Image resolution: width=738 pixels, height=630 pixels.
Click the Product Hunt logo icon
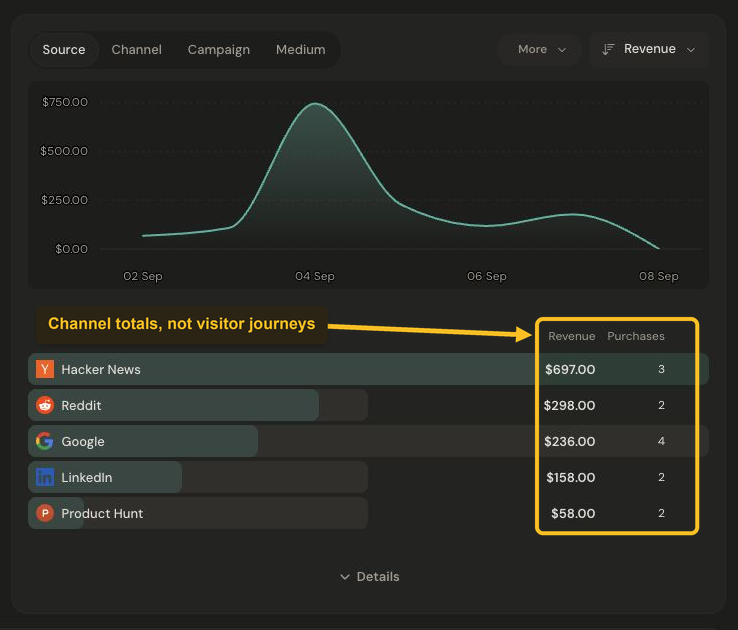[x=45, y=513]
